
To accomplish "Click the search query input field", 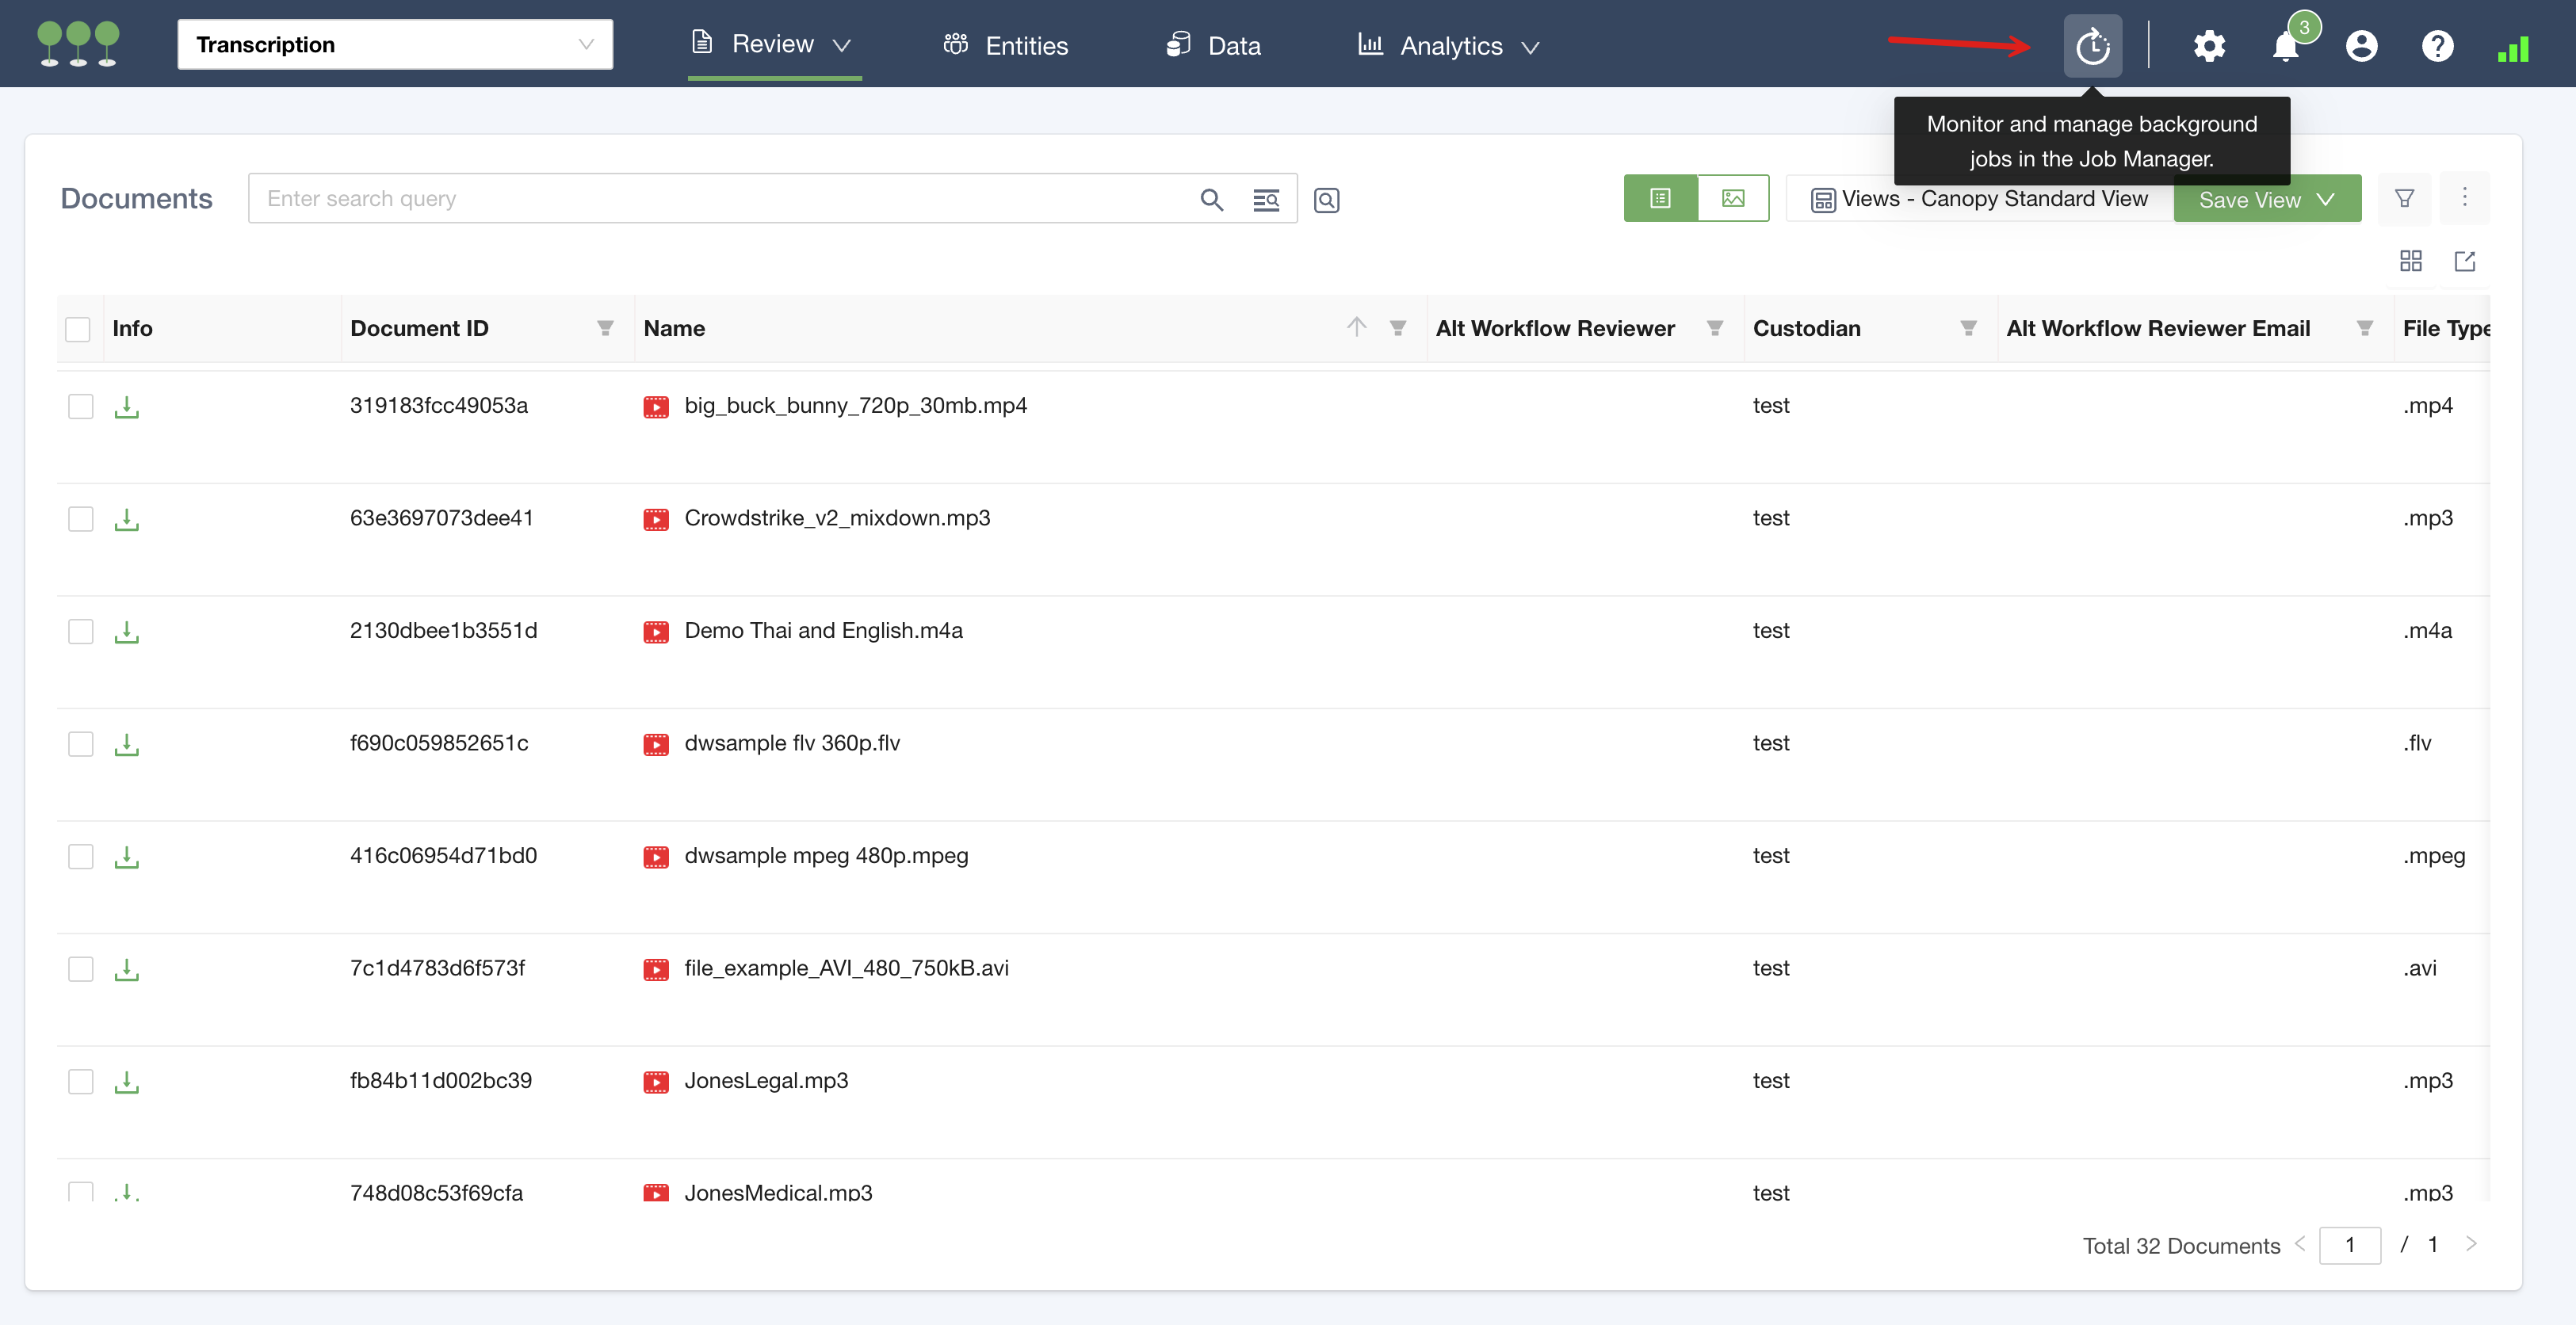I will (720, 199).
